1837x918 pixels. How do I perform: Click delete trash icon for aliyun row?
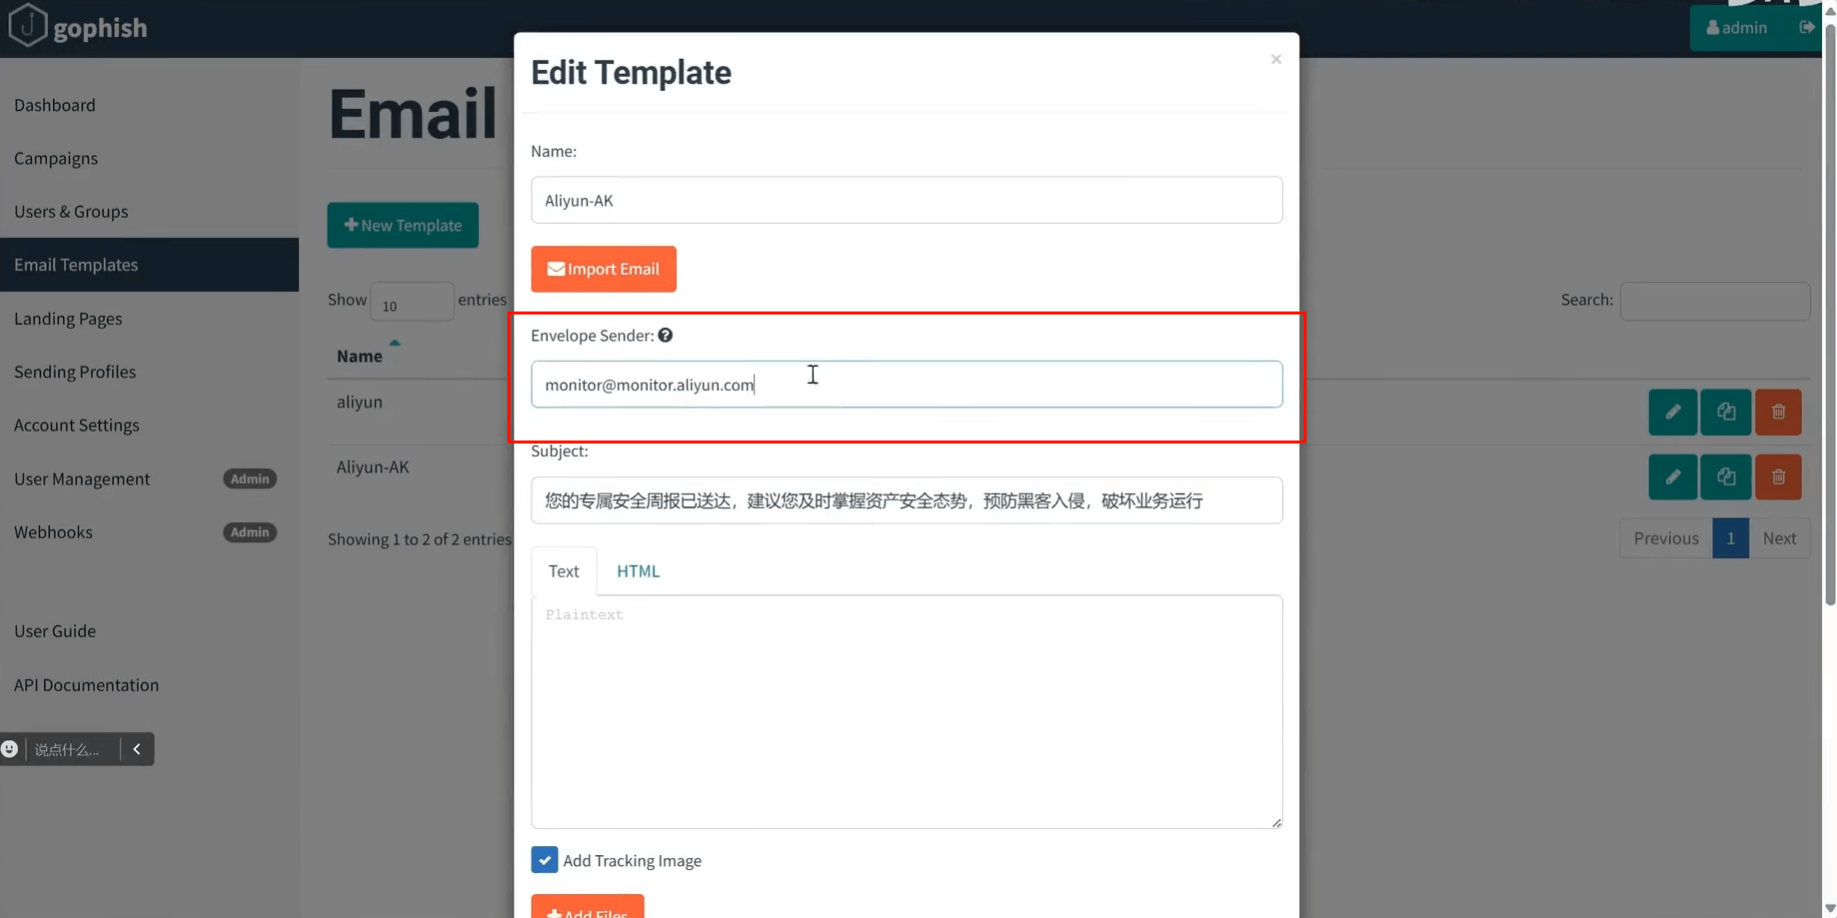1778,412
